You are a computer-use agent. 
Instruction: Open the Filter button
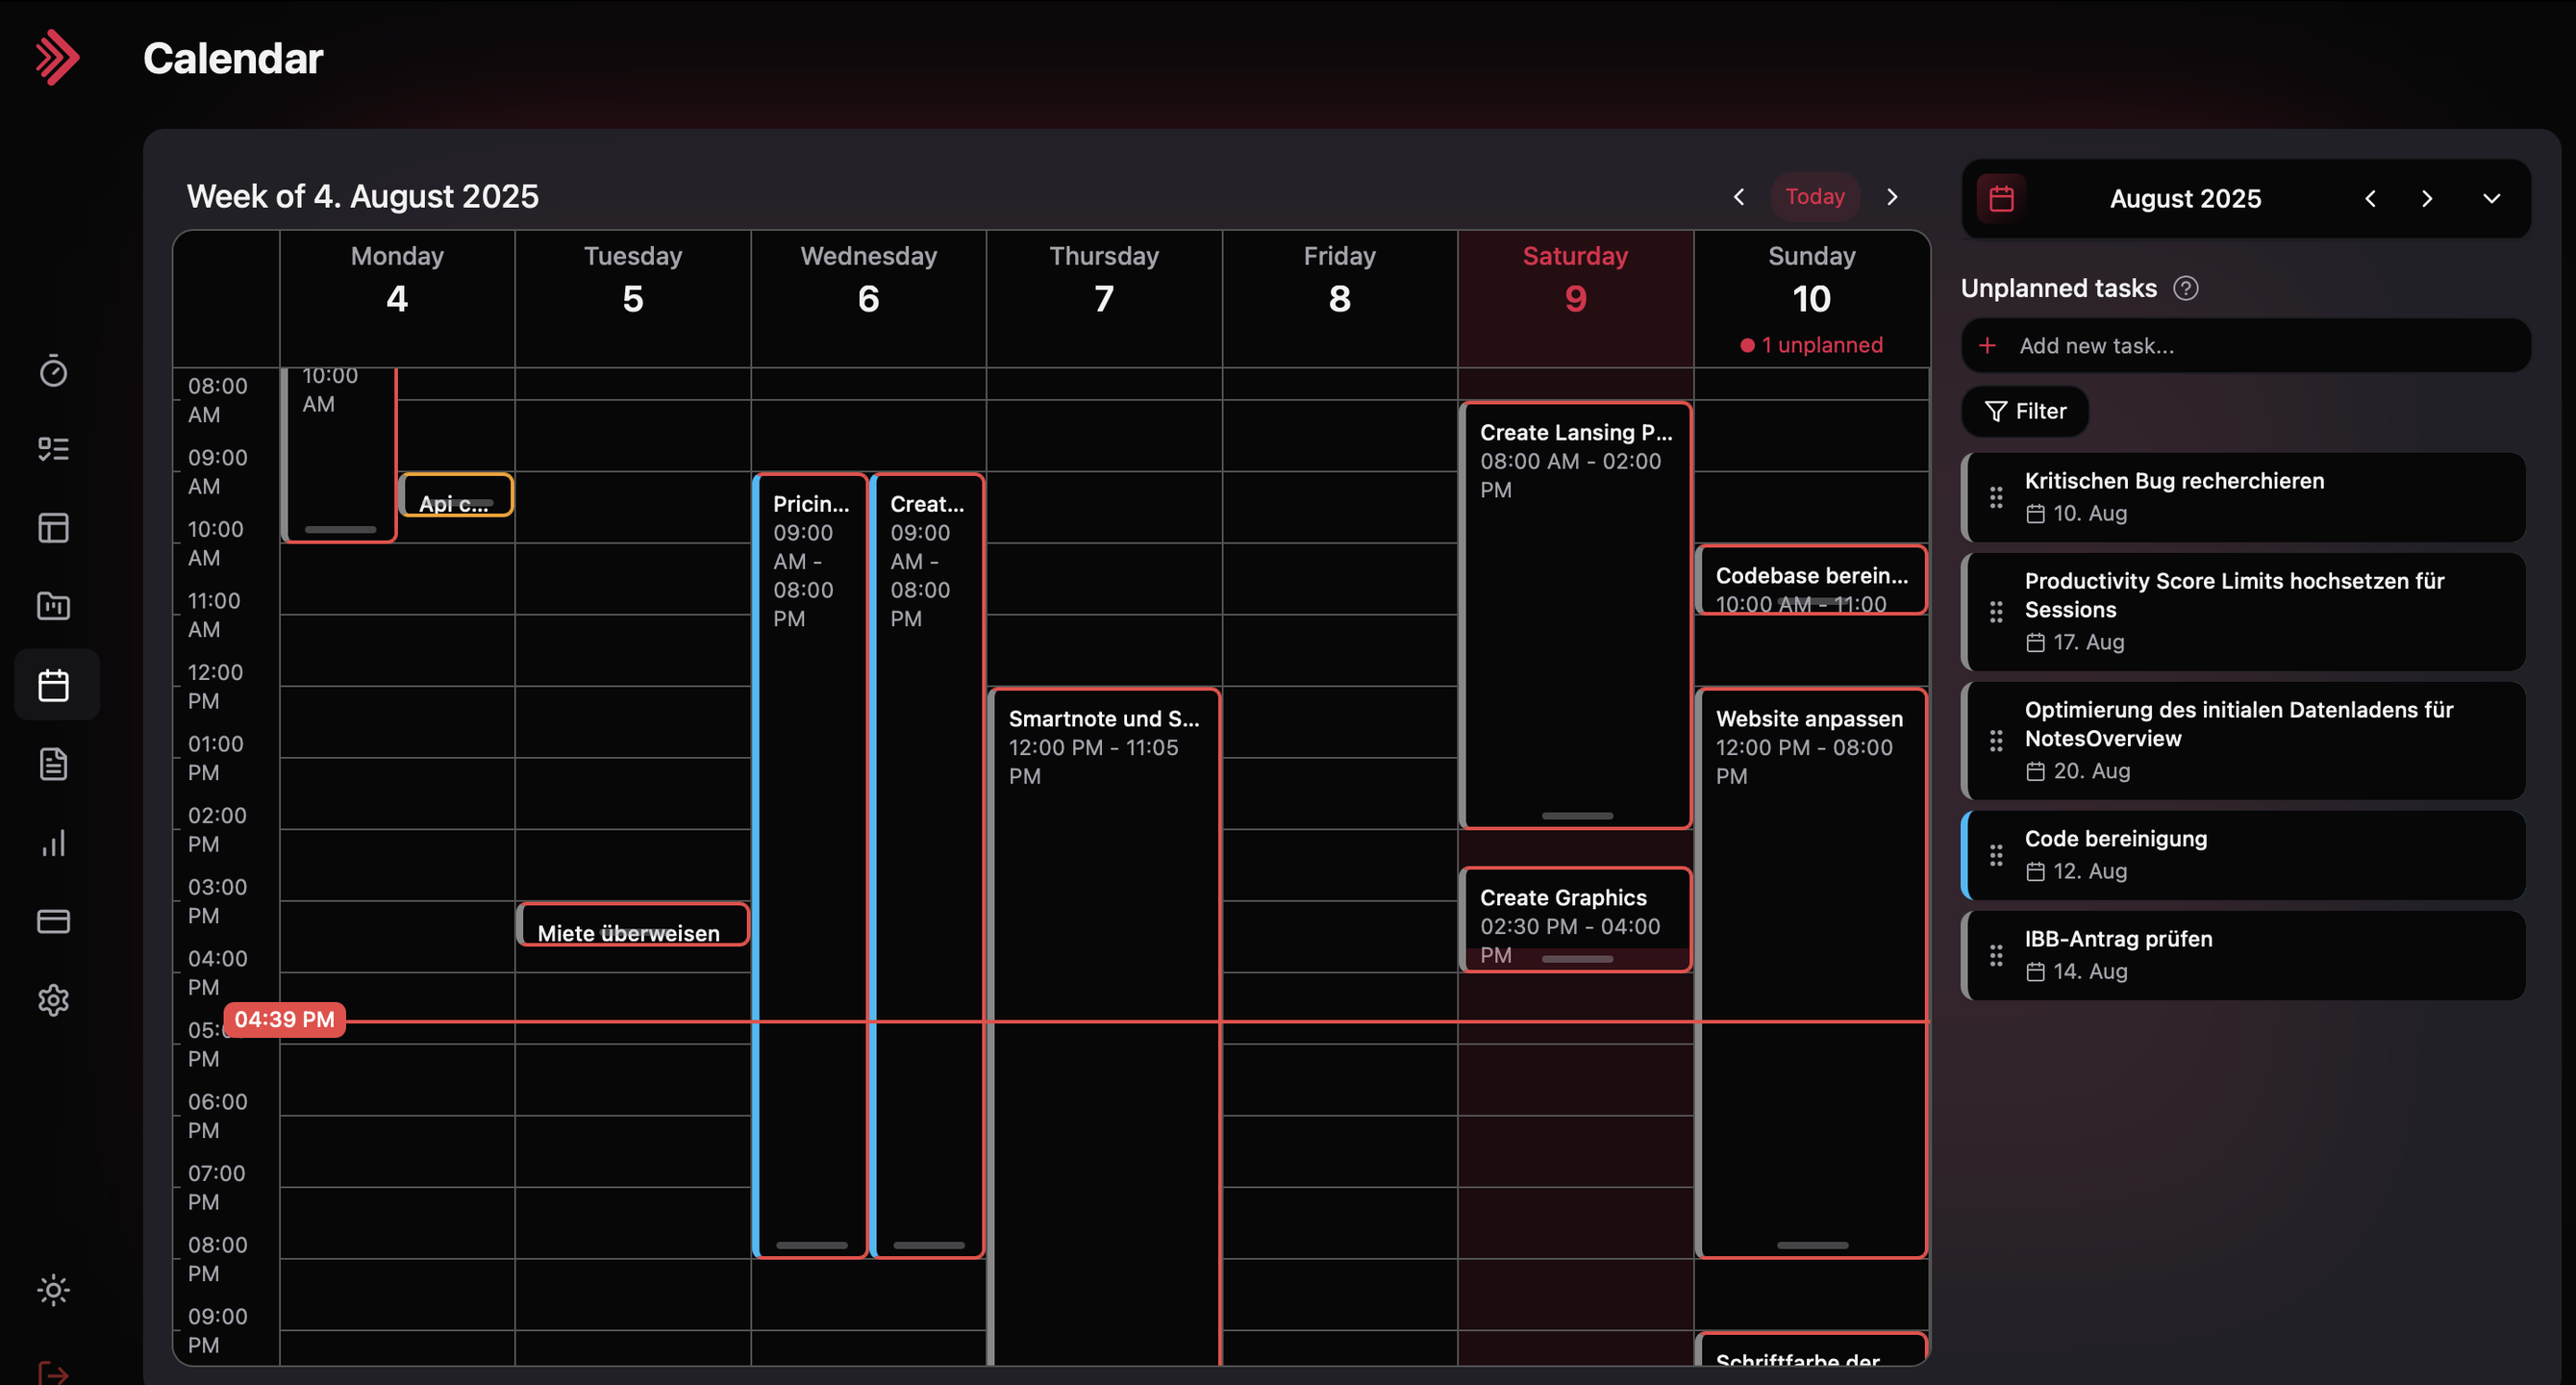coord(2025,411)
